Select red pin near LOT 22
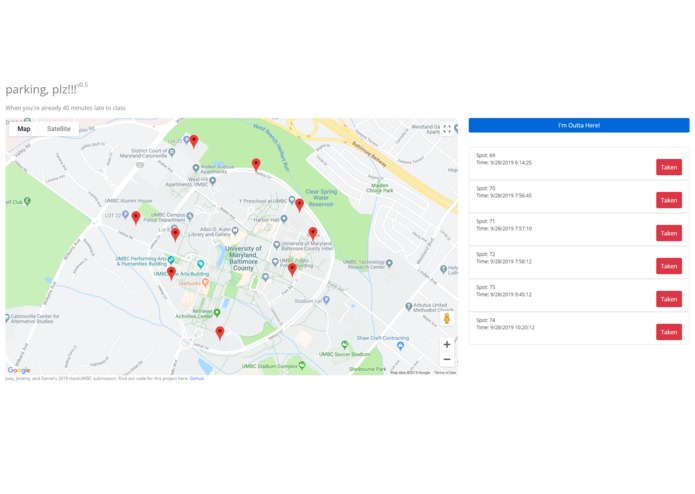Image resolution: width=695 pixels, height=494 pixels. click(x=136, y=218)
